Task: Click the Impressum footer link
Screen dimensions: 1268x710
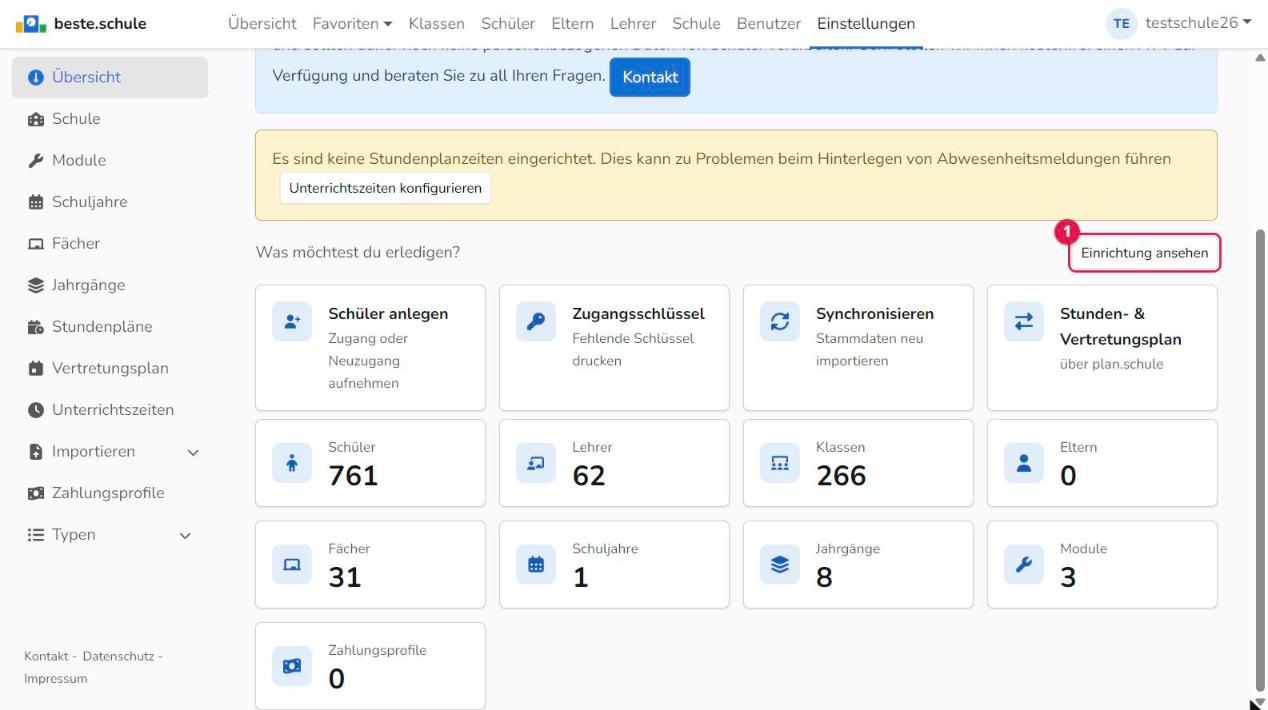Action: [55, 679]
